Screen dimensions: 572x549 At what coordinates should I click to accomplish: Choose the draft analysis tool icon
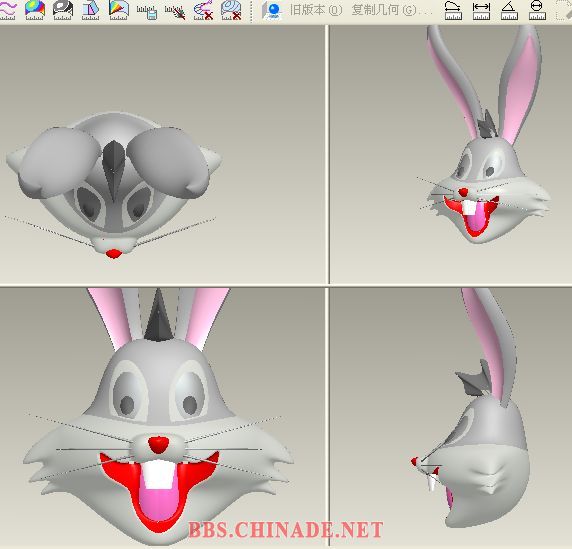pos(90,10)
